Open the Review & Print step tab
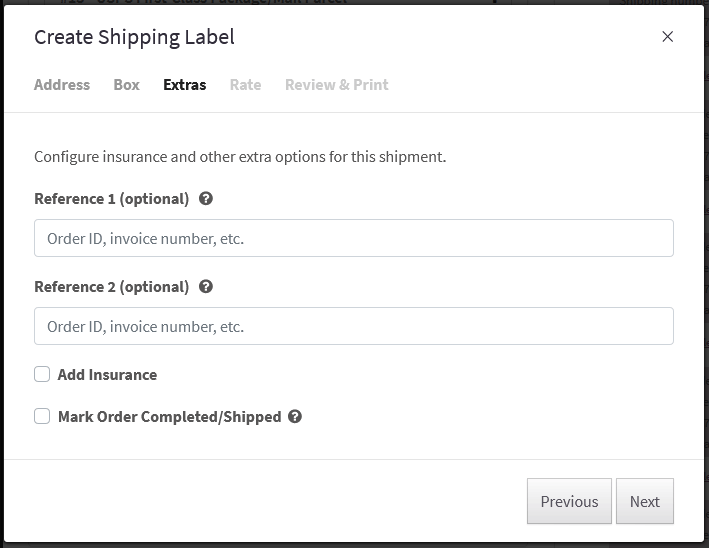 pyautogui.click(x=336, y=85)
